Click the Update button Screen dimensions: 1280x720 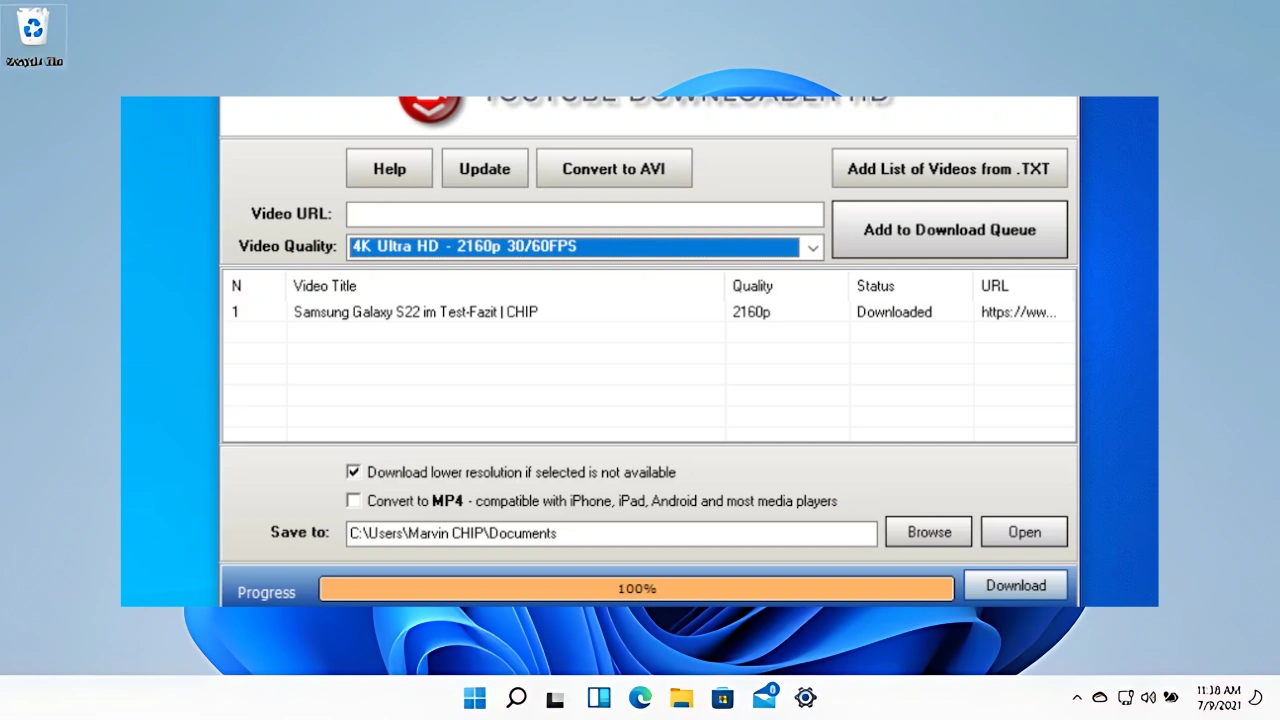point(485,169)
